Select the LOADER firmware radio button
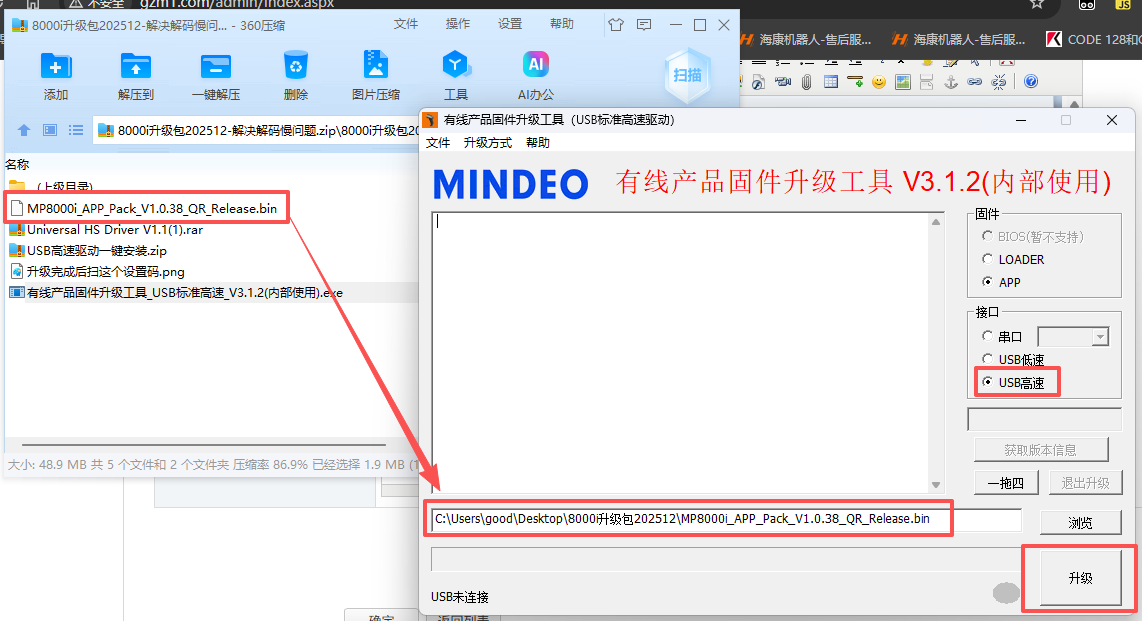Viewport: 1142px width, 621px height. click(988, 259)
